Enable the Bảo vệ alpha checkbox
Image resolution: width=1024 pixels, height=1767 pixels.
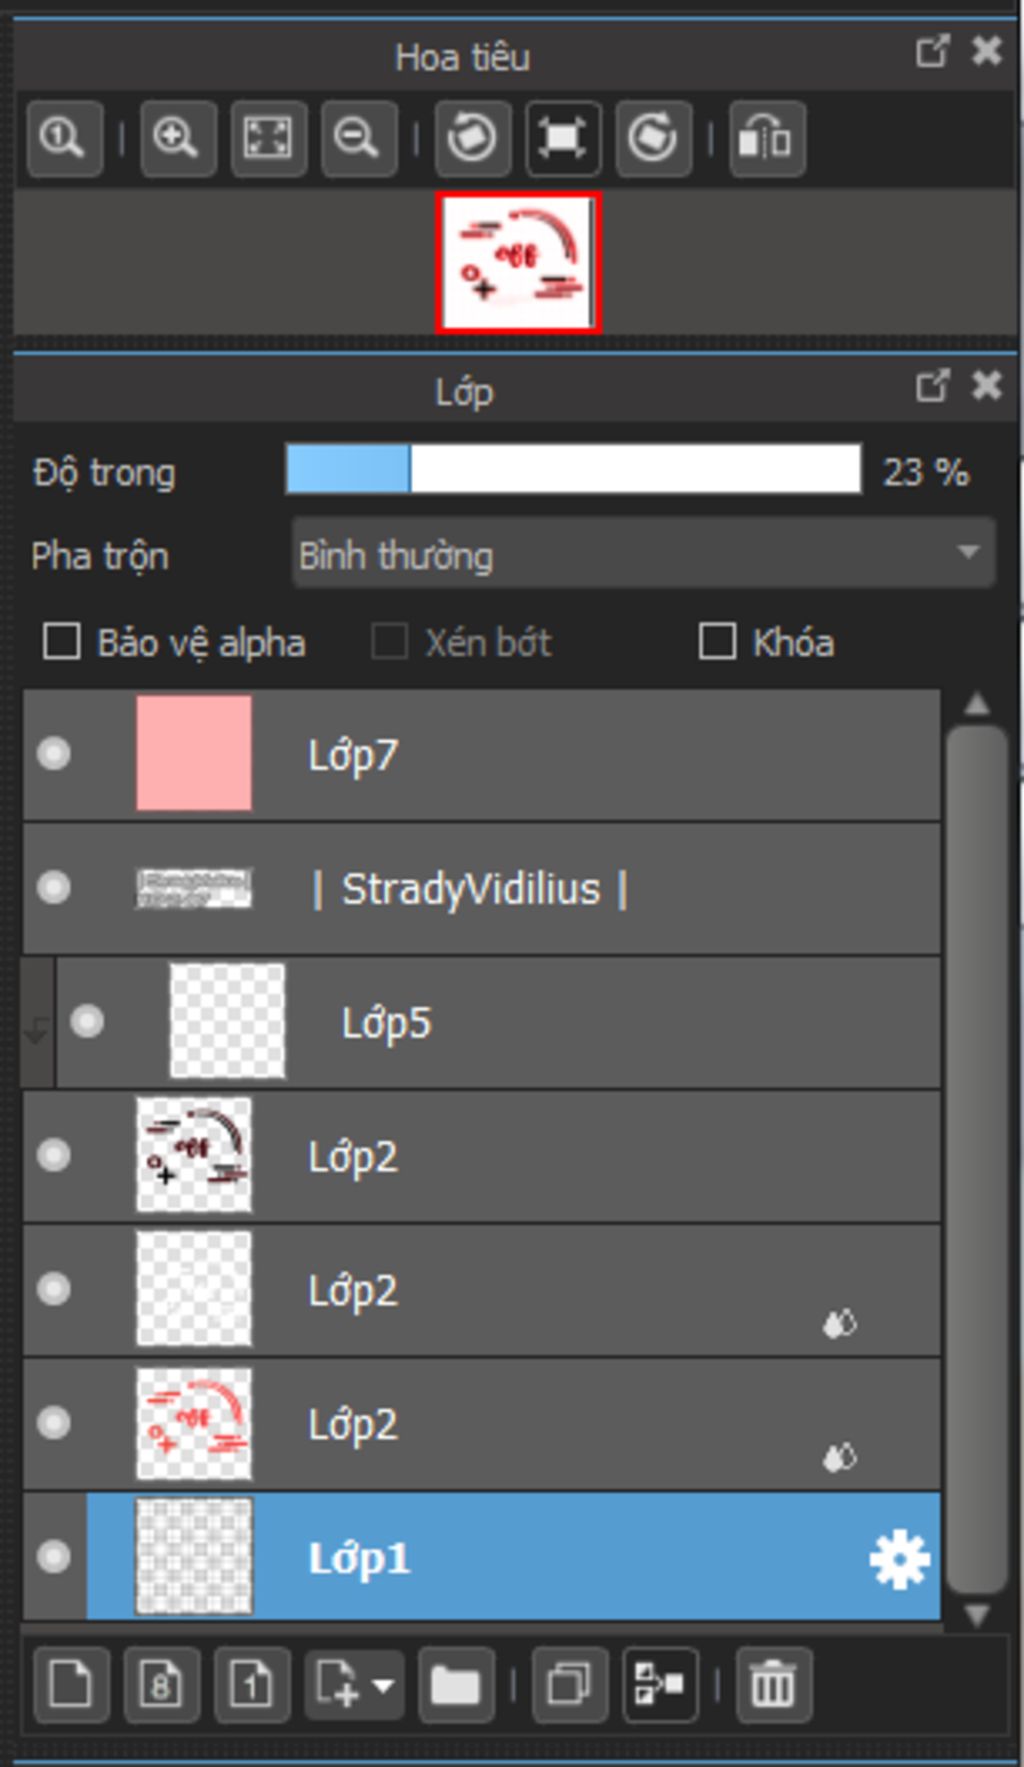[62, 642]
